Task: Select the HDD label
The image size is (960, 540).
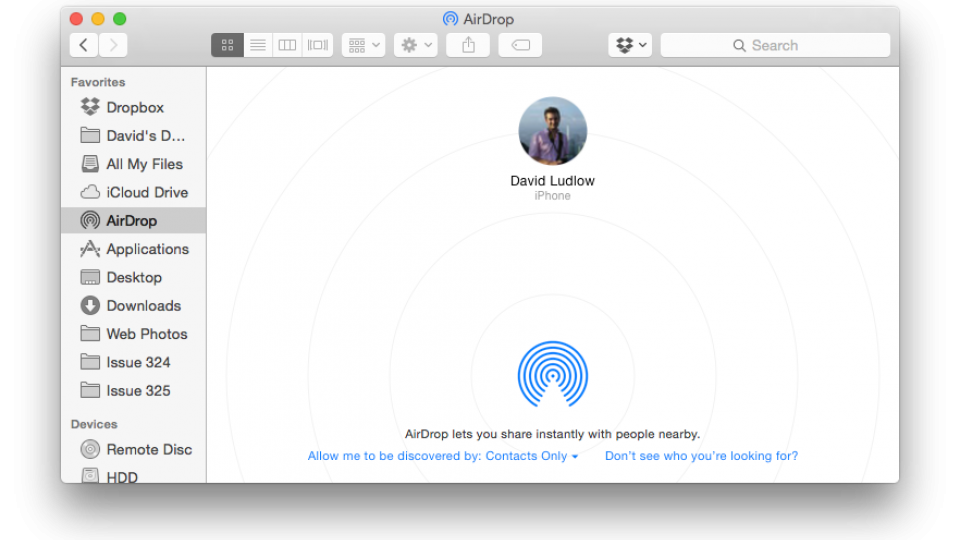Action: pos(122,477)
